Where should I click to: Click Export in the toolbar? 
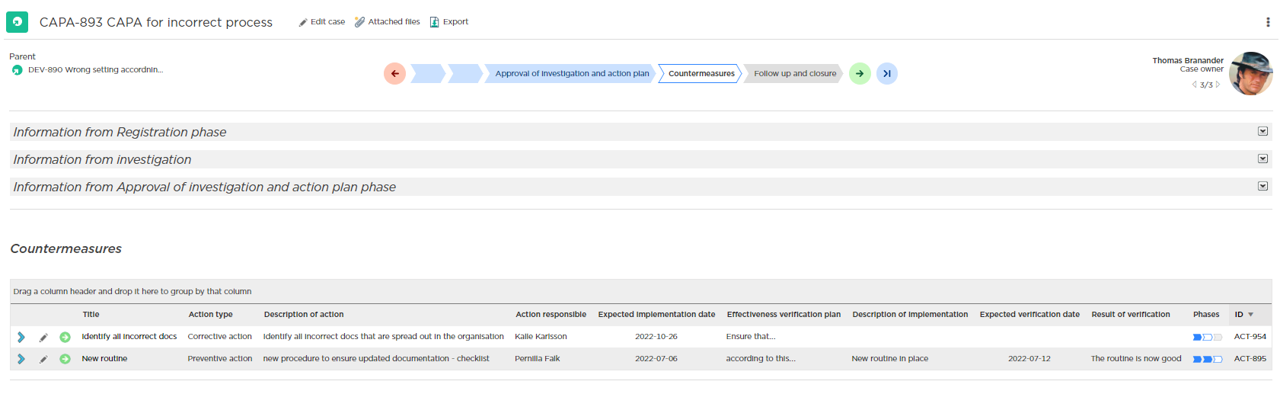coord(449,22)
